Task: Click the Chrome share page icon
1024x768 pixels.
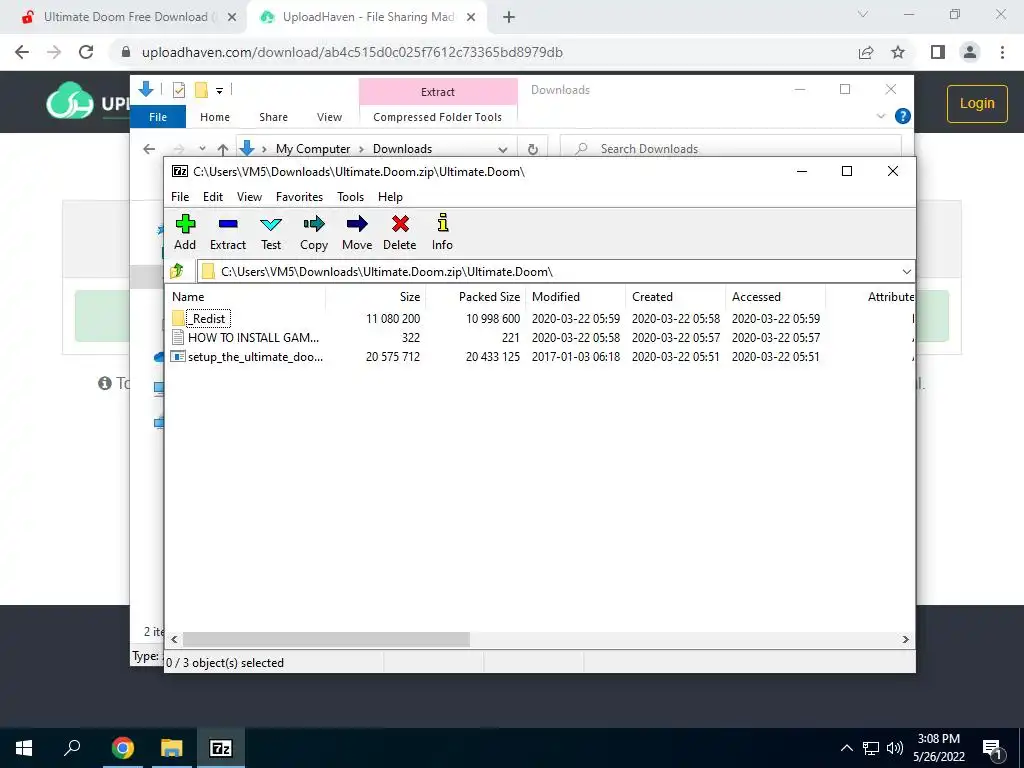Action: (x=866, y=52)
